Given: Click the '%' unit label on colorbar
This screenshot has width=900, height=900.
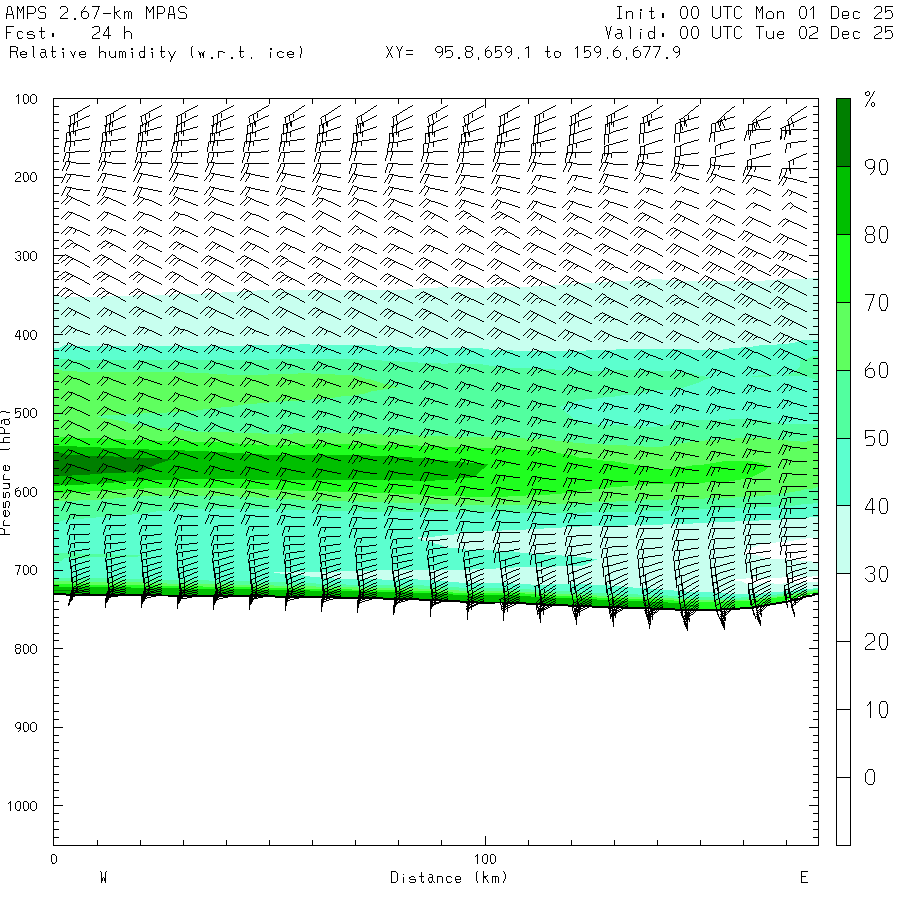Looking at the screenshot, I should pos(870,100).
